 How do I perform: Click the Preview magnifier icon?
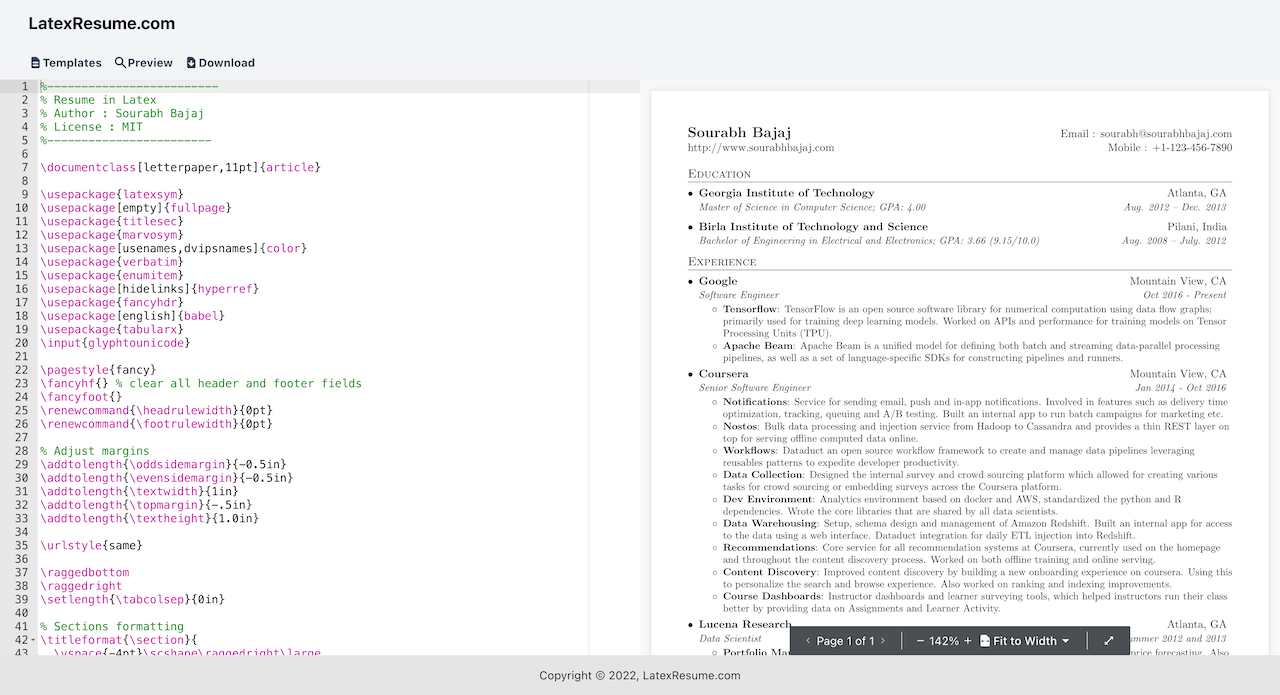[x=120, y=62]
